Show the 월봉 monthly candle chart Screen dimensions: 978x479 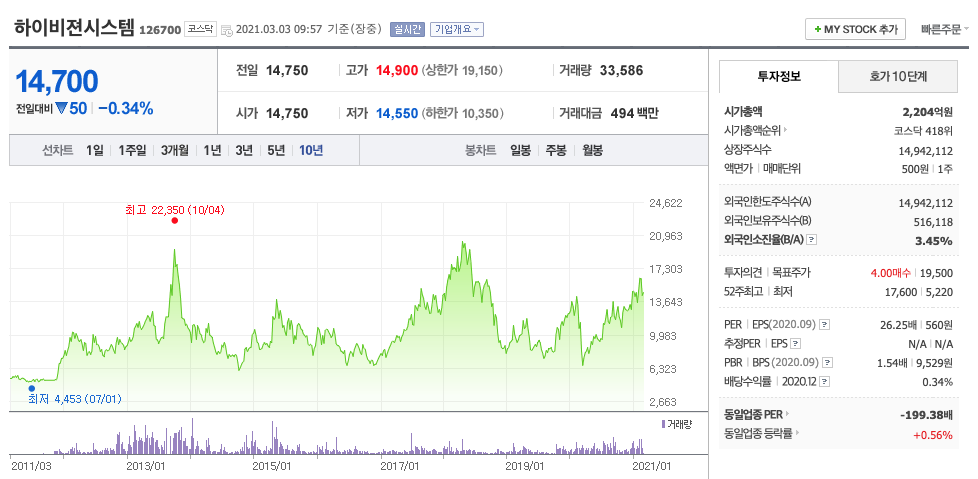pos(593,150)
